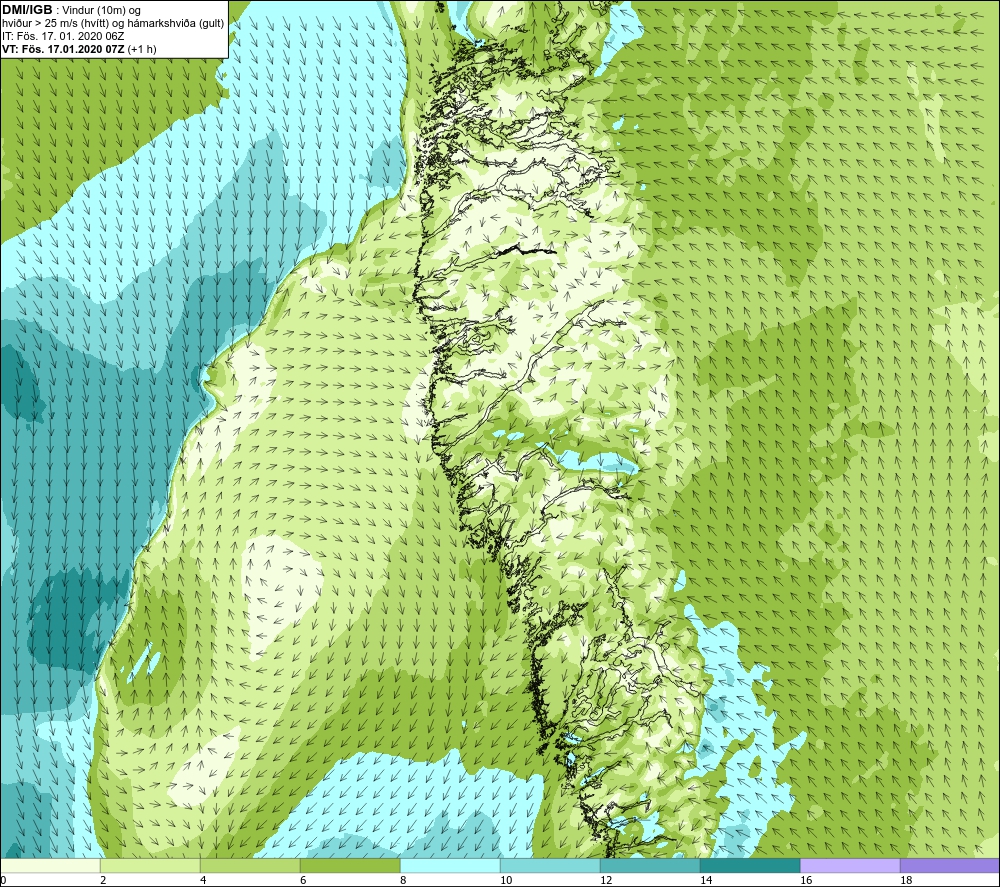Image resolution: width=1000 pixels, height=887 pixels.
Task: Click the purple legend swatch after 18
Action: 950,866
